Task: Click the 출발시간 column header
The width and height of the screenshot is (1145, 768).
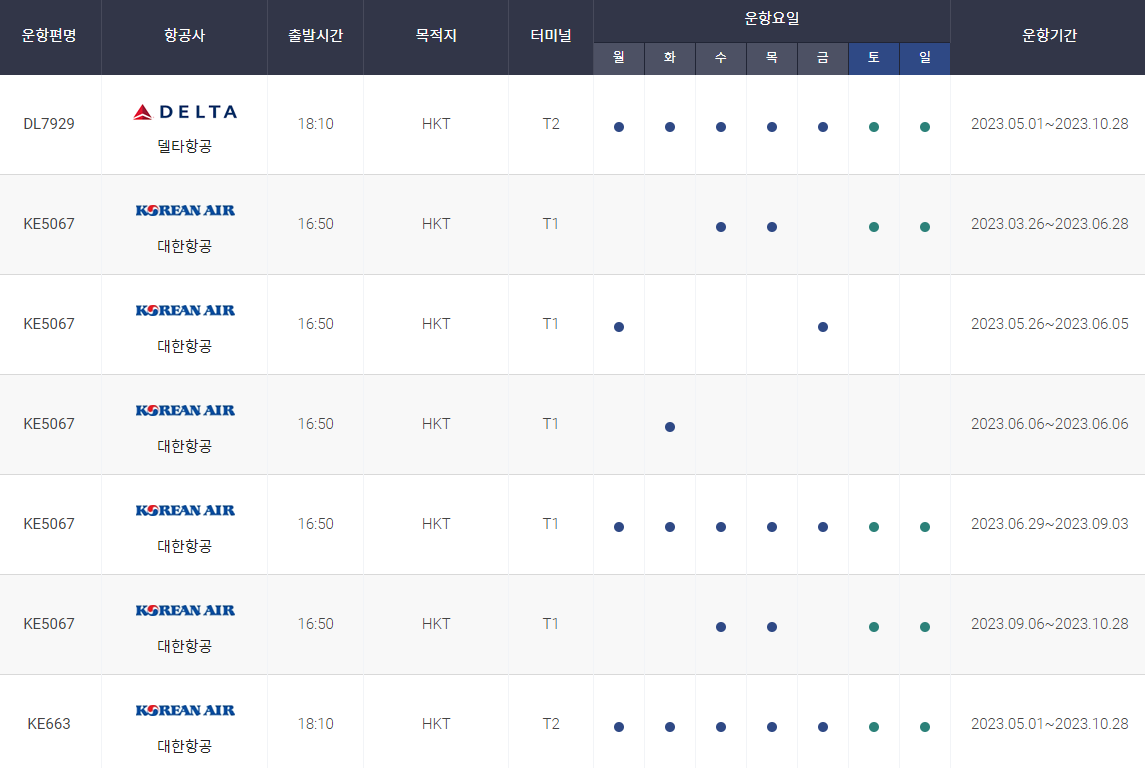Action: coord(315,35)
